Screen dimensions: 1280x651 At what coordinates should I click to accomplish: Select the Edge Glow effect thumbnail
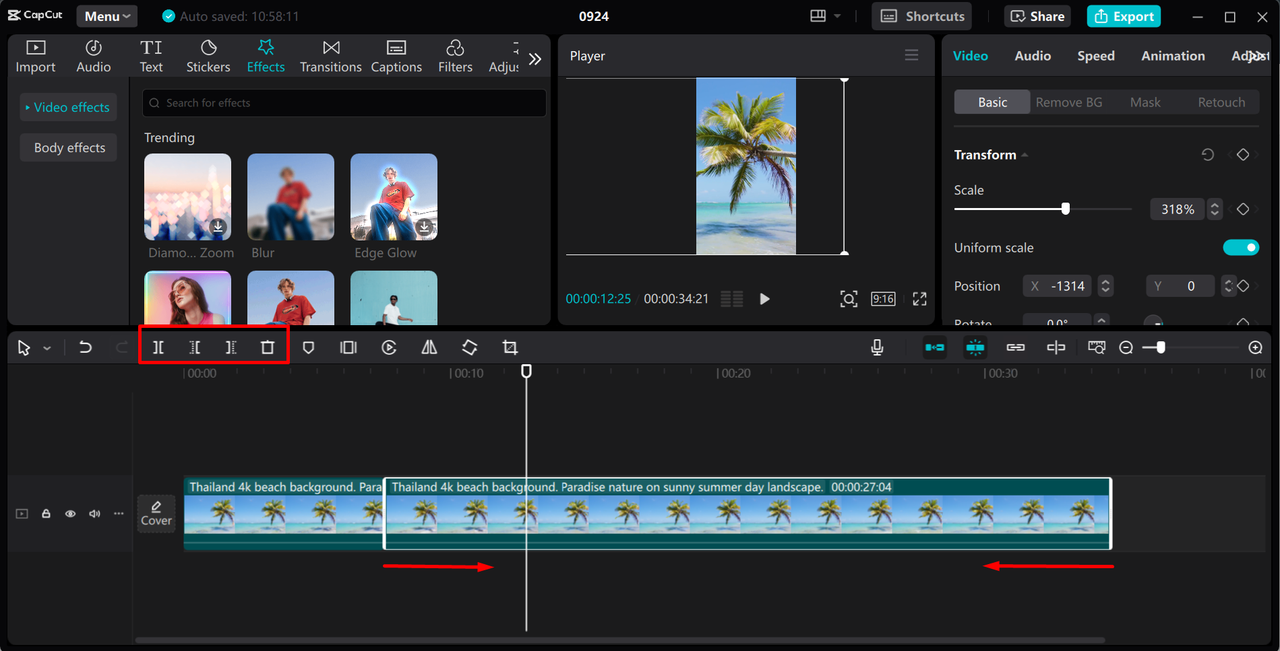[x=393, y=197]
